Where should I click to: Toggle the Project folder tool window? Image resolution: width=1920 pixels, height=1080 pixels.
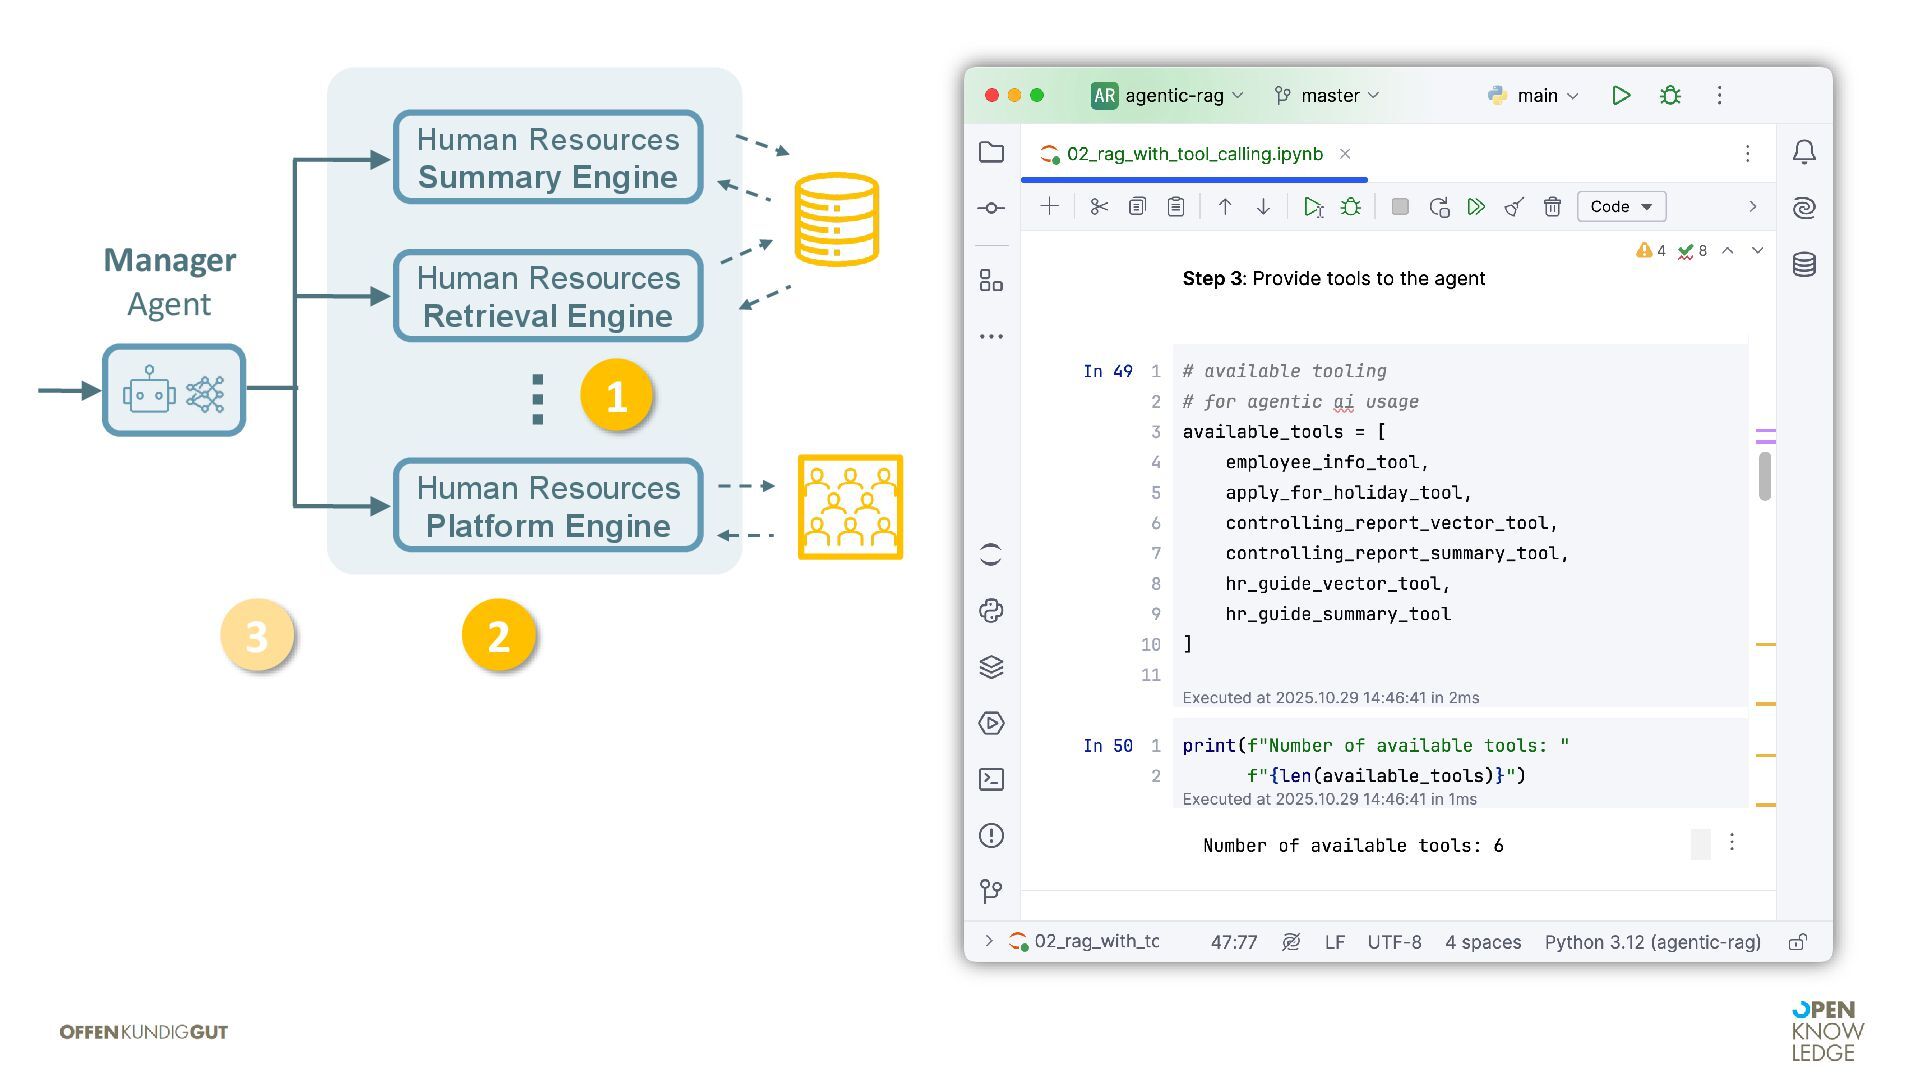pos(991,152)
